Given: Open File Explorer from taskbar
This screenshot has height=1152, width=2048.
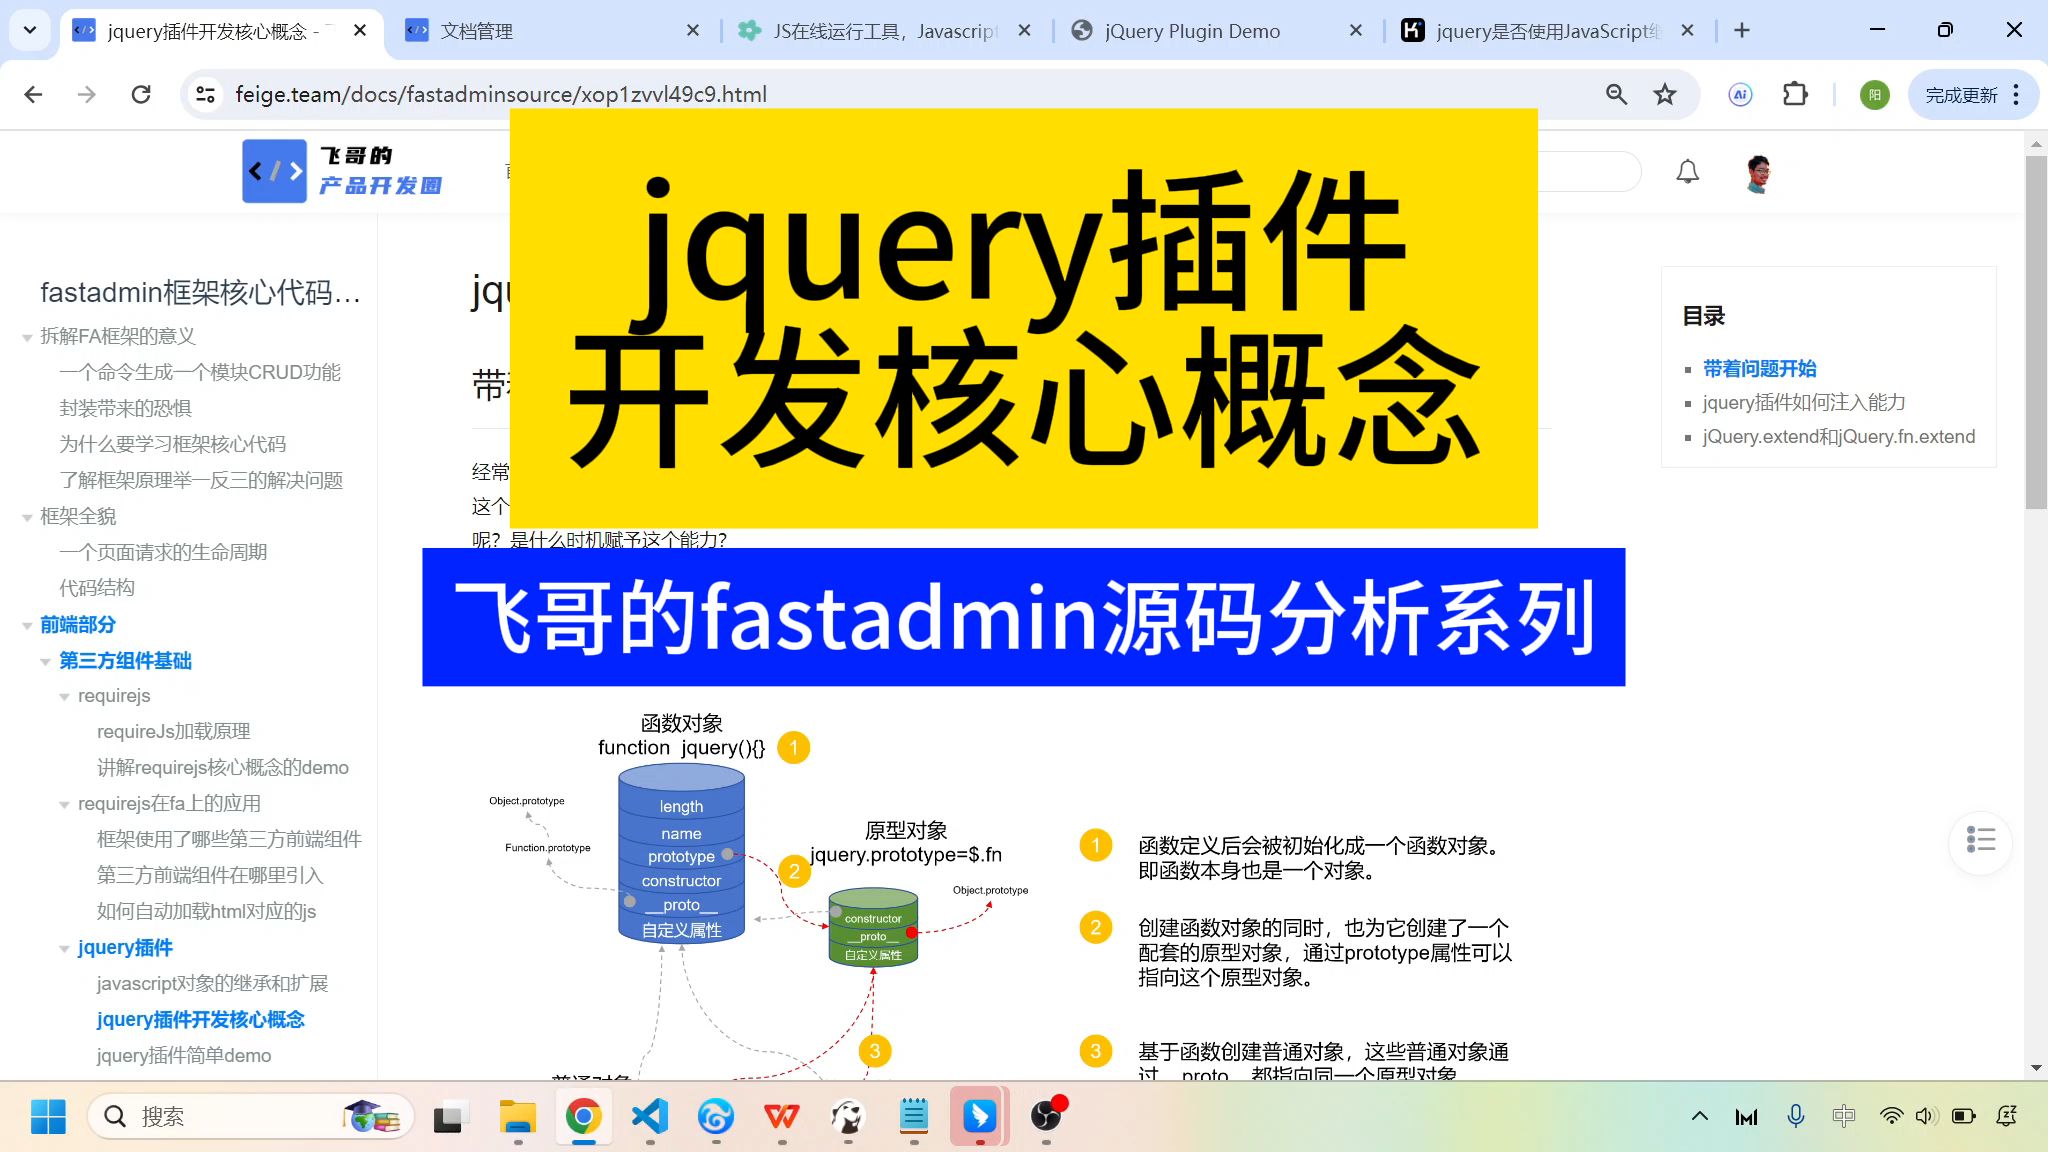Looking at the screenshot, I should click(x=518, y=1116).
